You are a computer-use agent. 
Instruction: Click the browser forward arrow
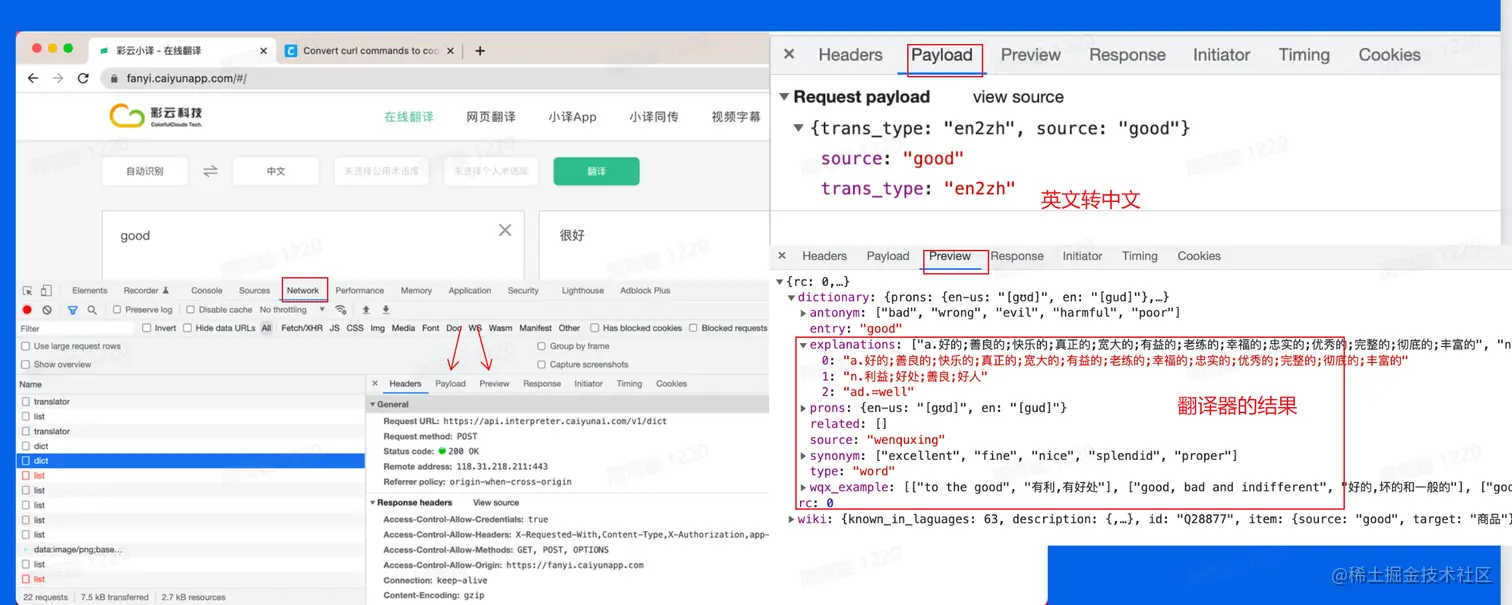(x=58, y=78)
